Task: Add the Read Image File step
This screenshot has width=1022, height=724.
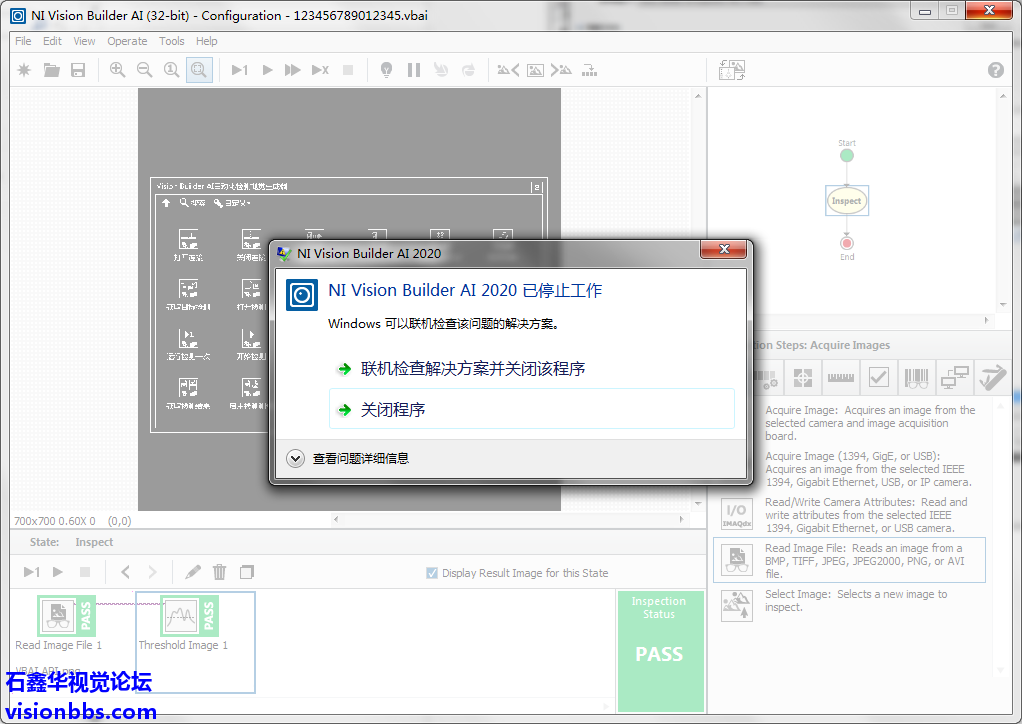Action: pyautogui.click(x=849, y=560)
